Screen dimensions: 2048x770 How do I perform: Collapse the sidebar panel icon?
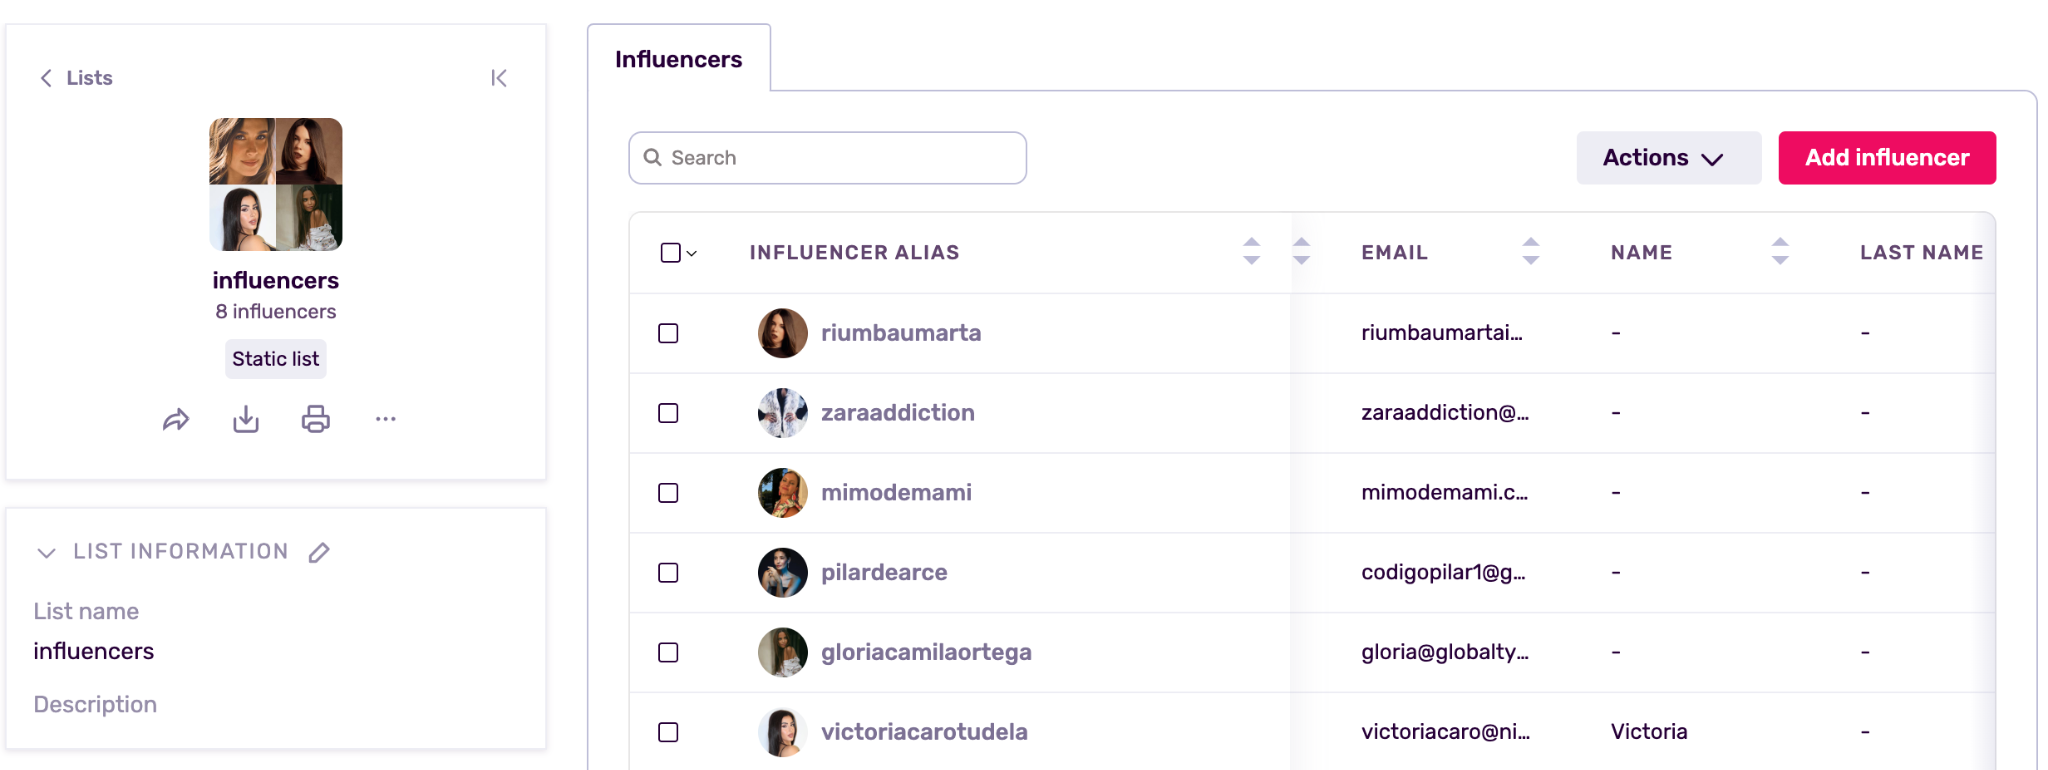tap(499, 78)
